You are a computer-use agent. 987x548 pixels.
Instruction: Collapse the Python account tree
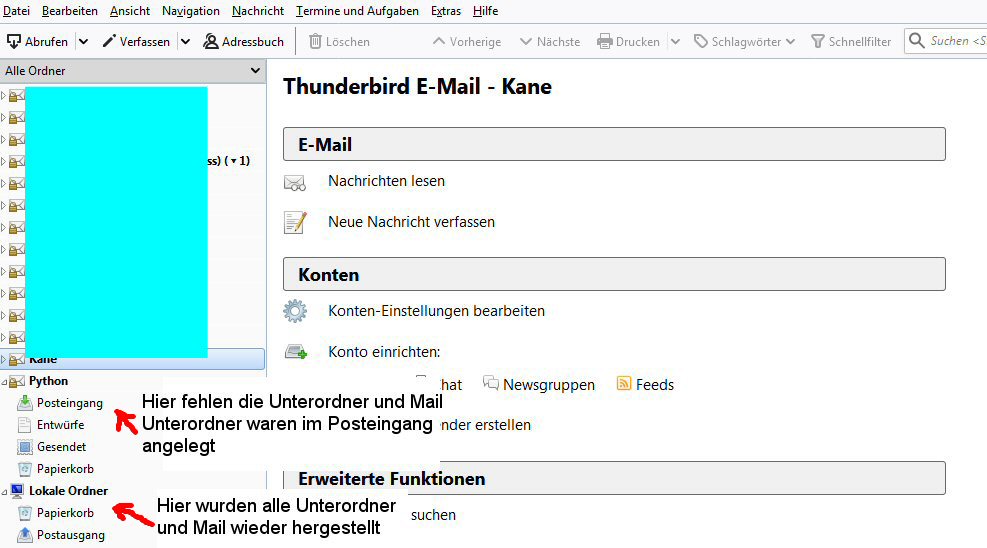click(x=4, y=382)
